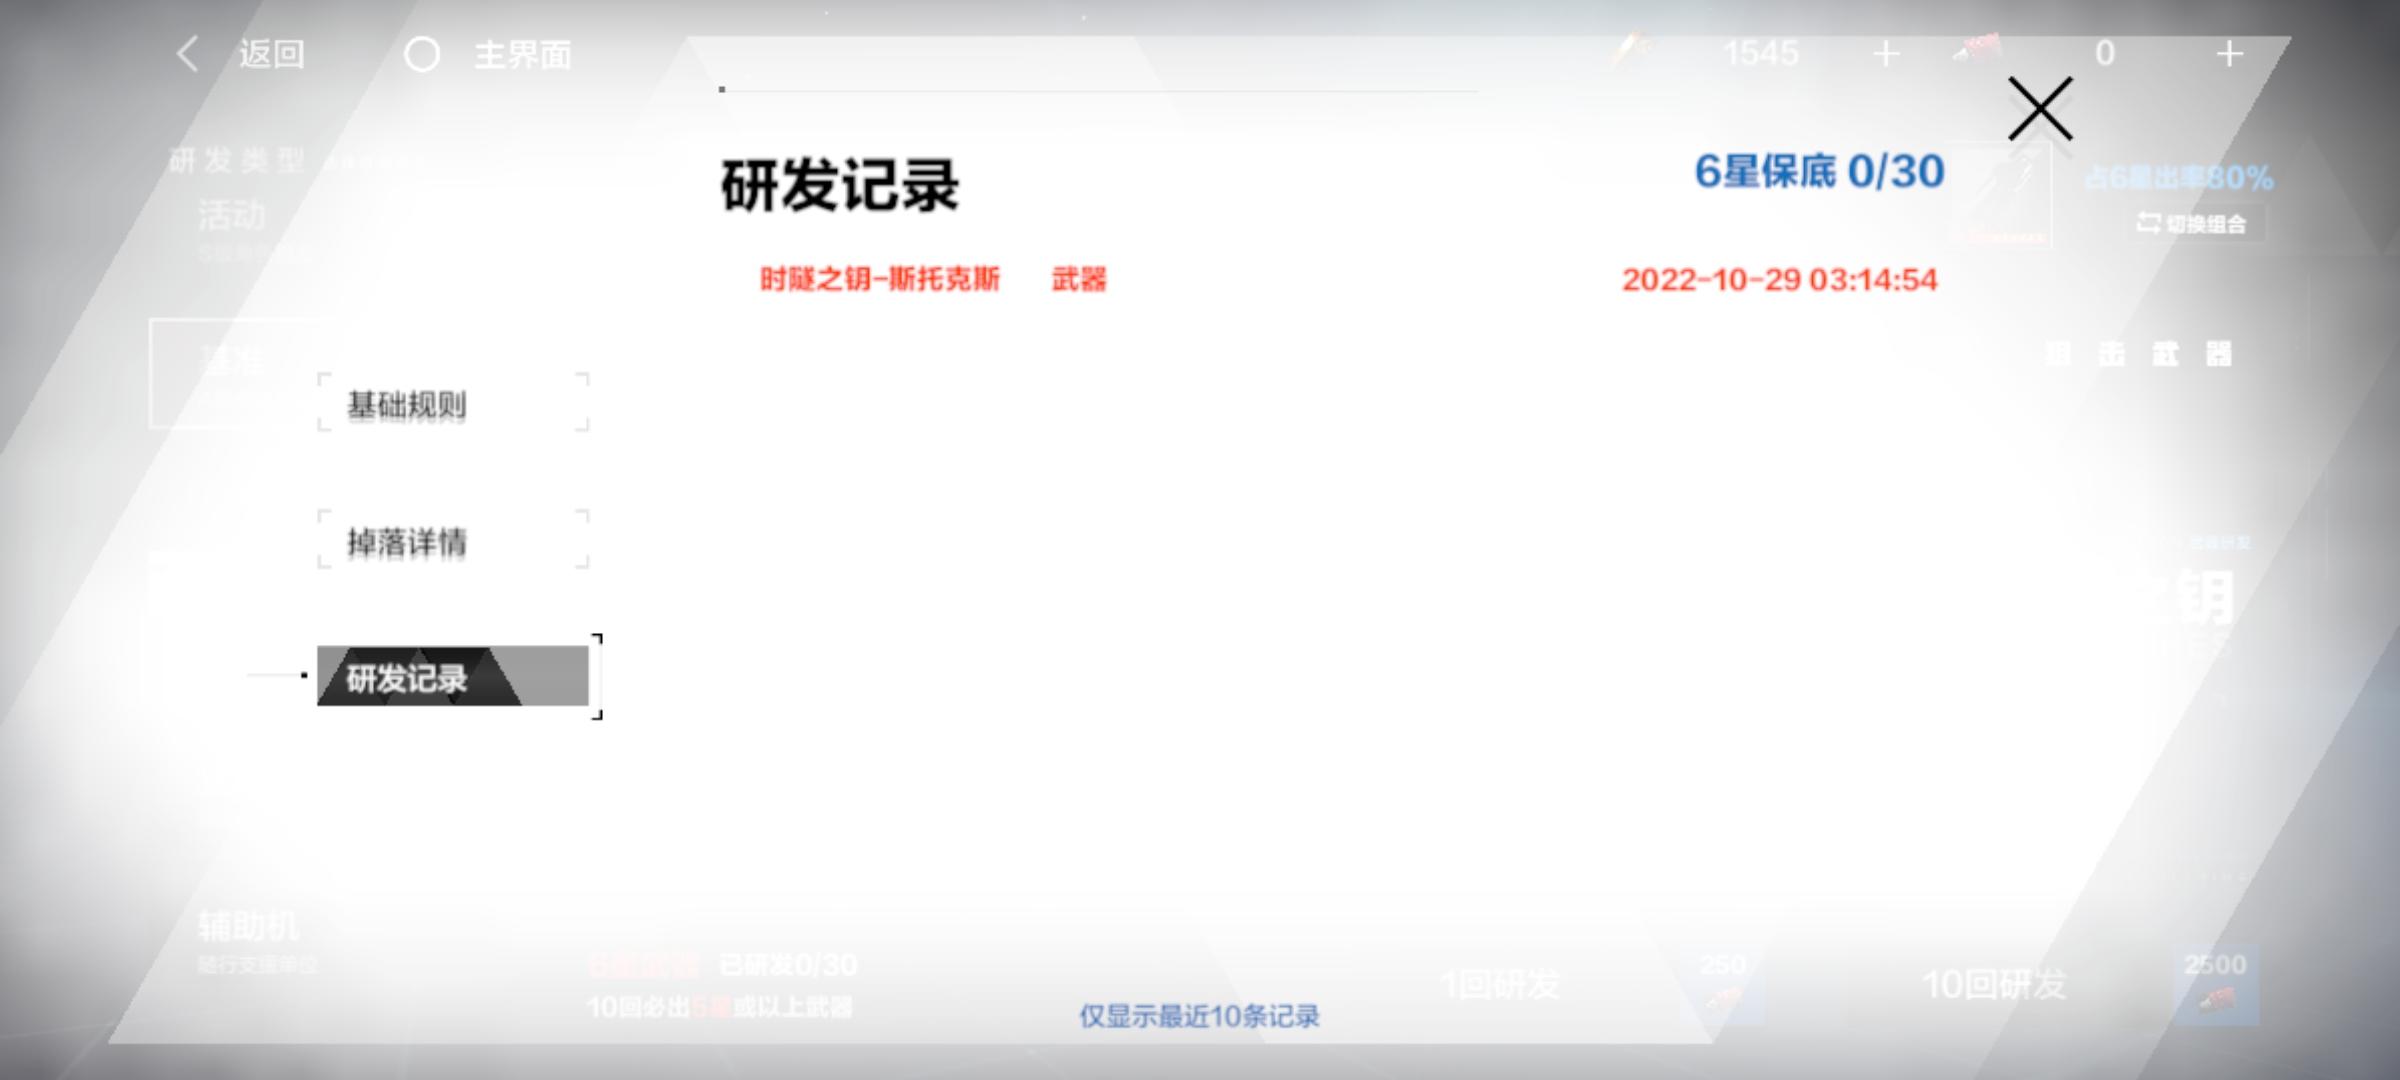Click the 仅显示最近10条记录 notice text
The width and height of the screenshot is (2400, 1080).
tap(1198, 1016)
